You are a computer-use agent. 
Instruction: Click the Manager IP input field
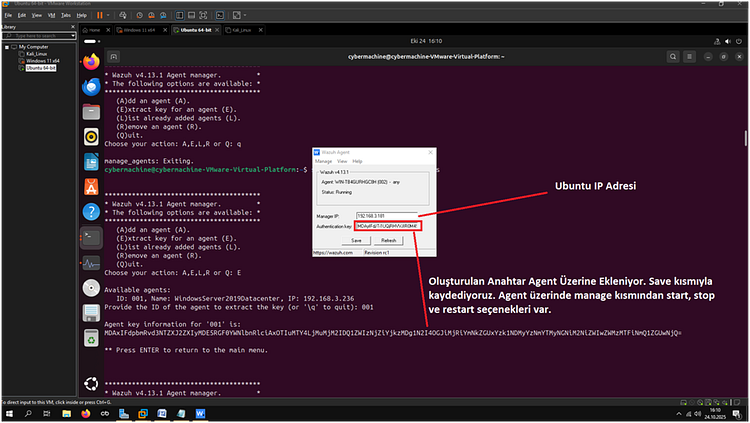386,216
